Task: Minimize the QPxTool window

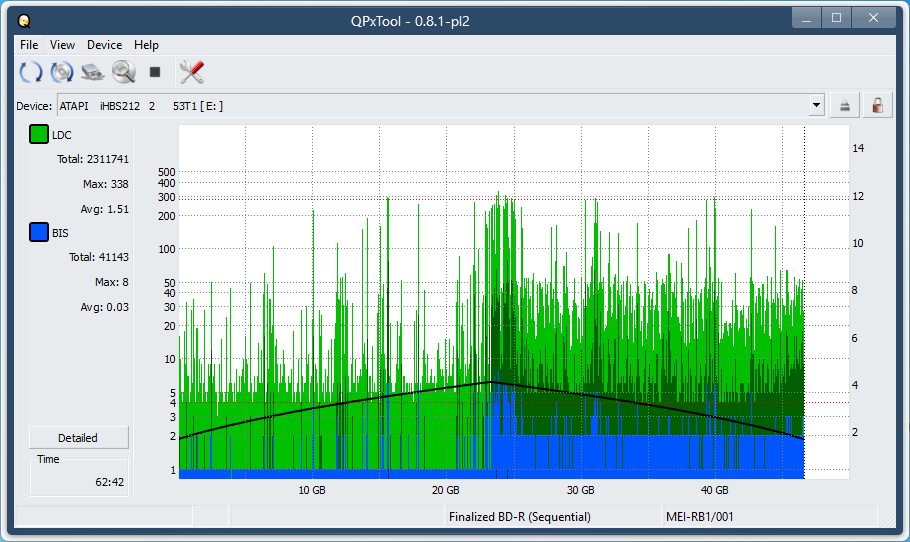Action: [x=806, y=18]
